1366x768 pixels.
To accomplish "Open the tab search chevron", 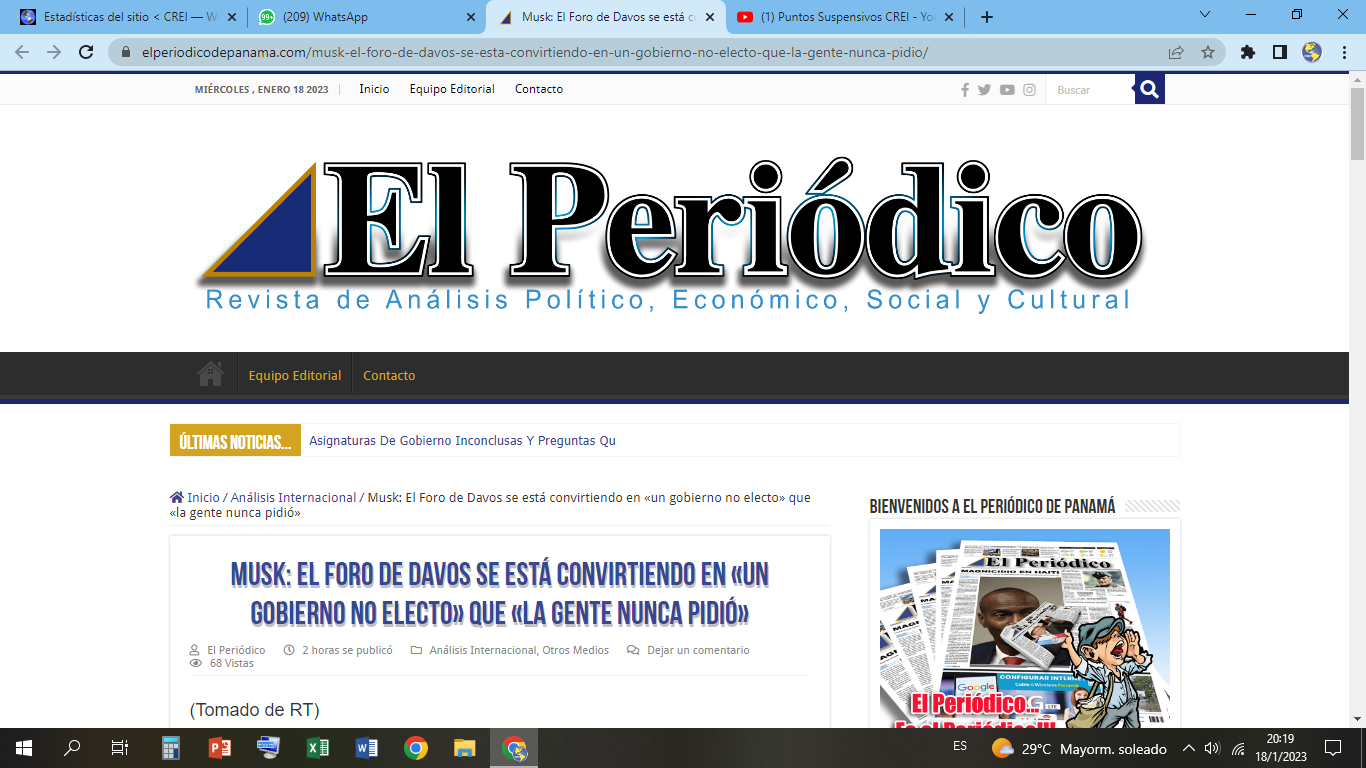I will click(1205, 15).
